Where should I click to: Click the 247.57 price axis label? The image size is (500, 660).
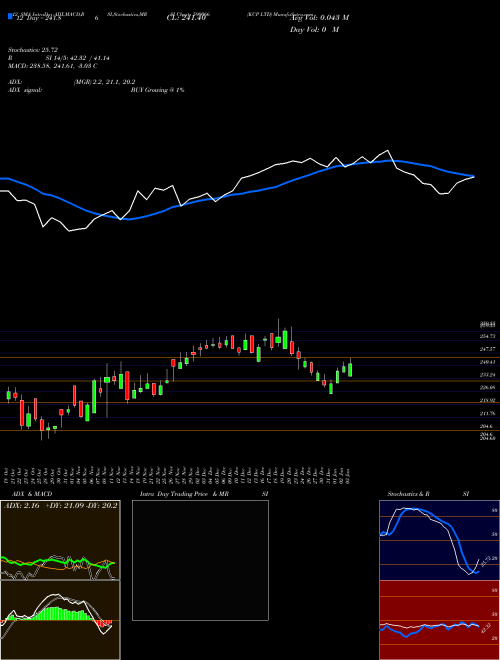click(x=487, y=349)
